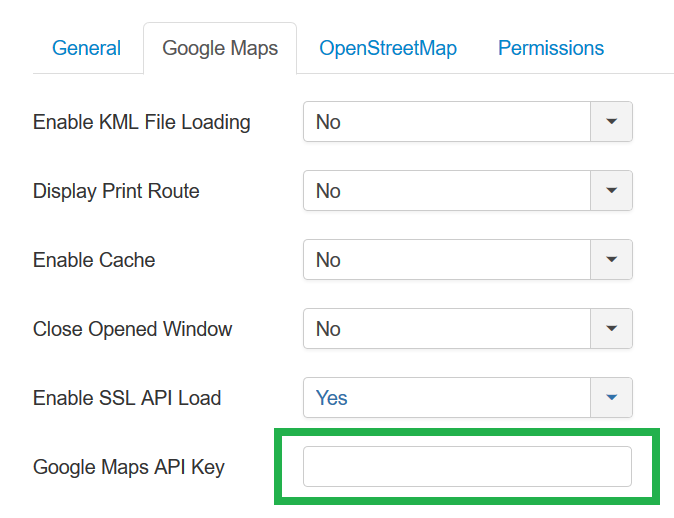
Task: Click the Google Maps API Key label
Action: click(x=129, y=467)
